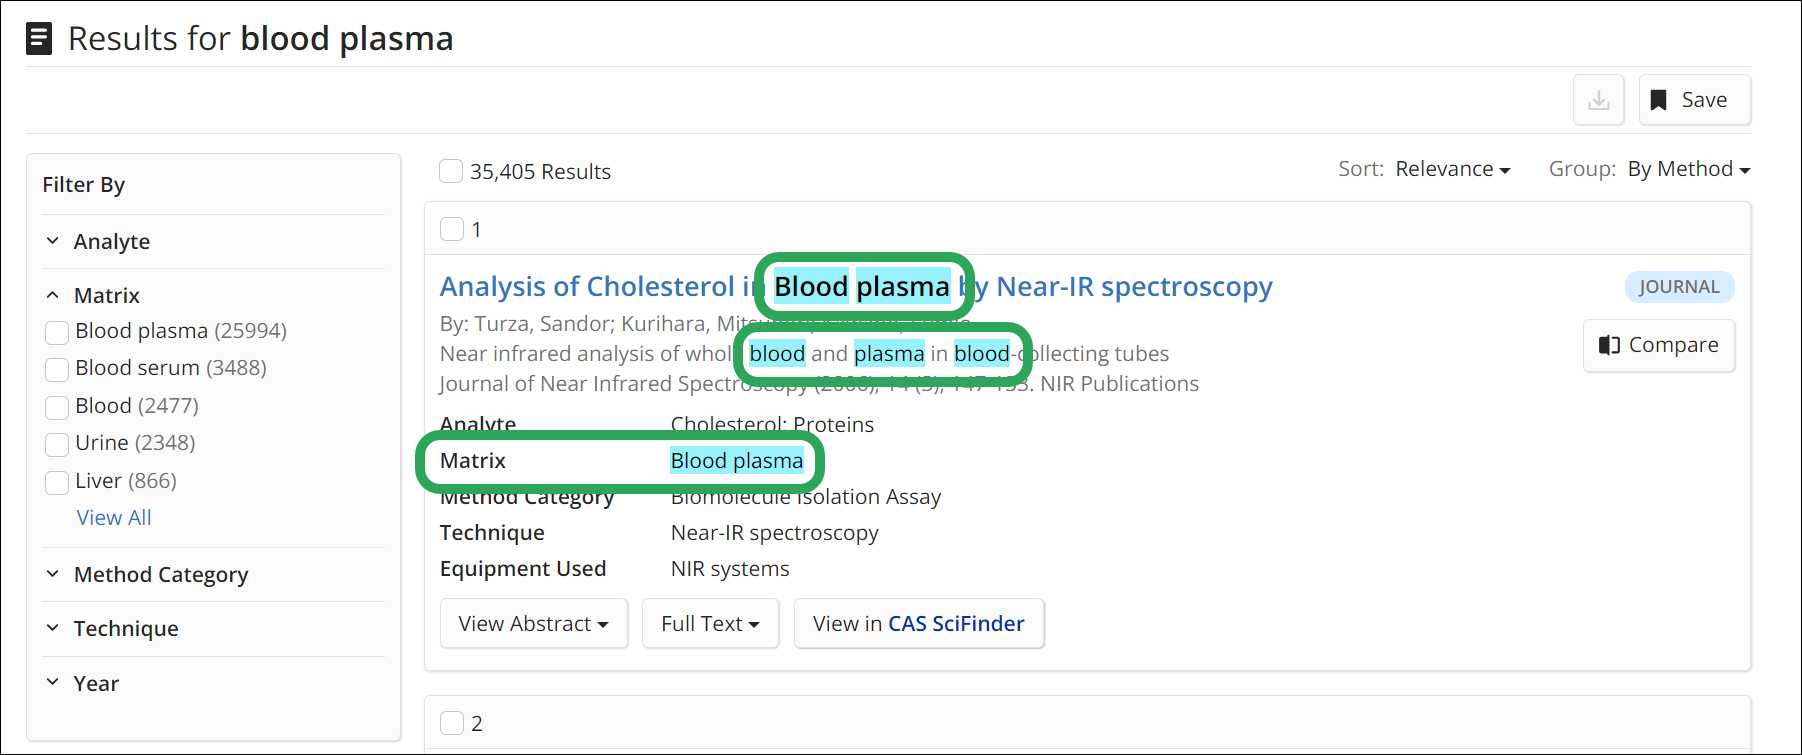Open the Sort Relevance dropdown
This screenshot has height=755, width=1802.
1453,169
